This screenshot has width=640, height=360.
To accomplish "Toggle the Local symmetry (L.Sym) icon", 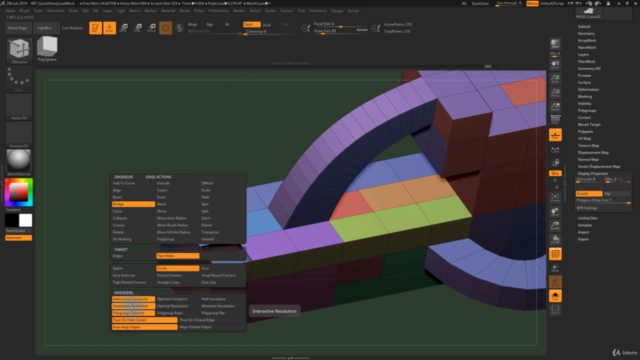I will click(555, 150).
